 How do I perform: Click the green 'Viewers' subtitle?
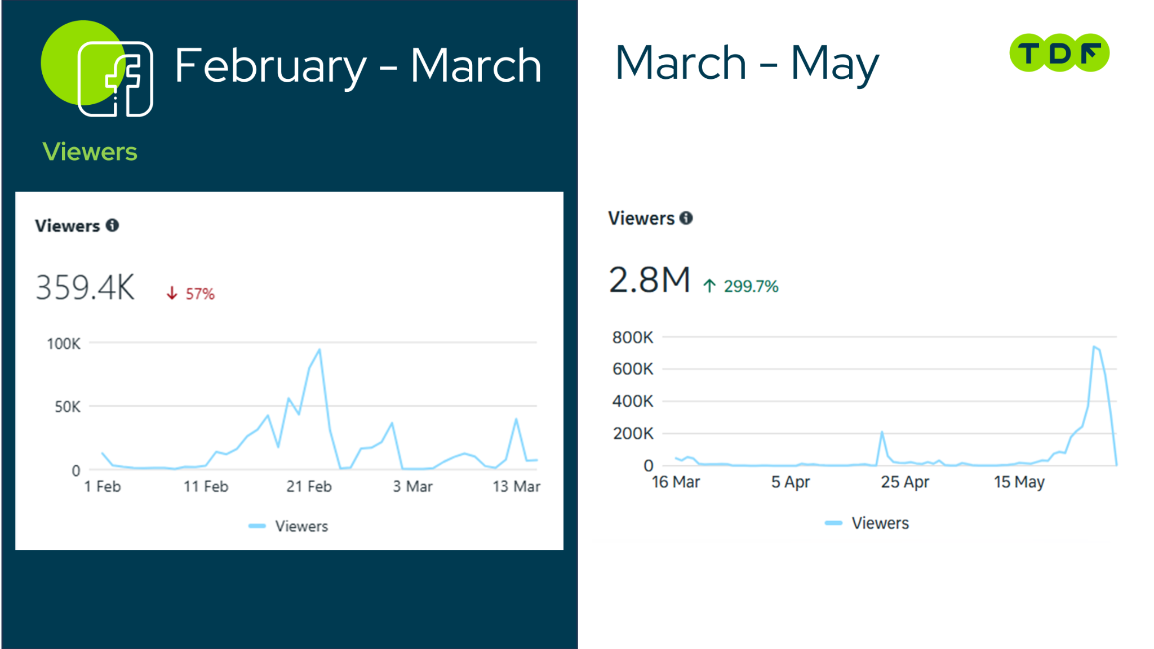[x=90, y=152]
